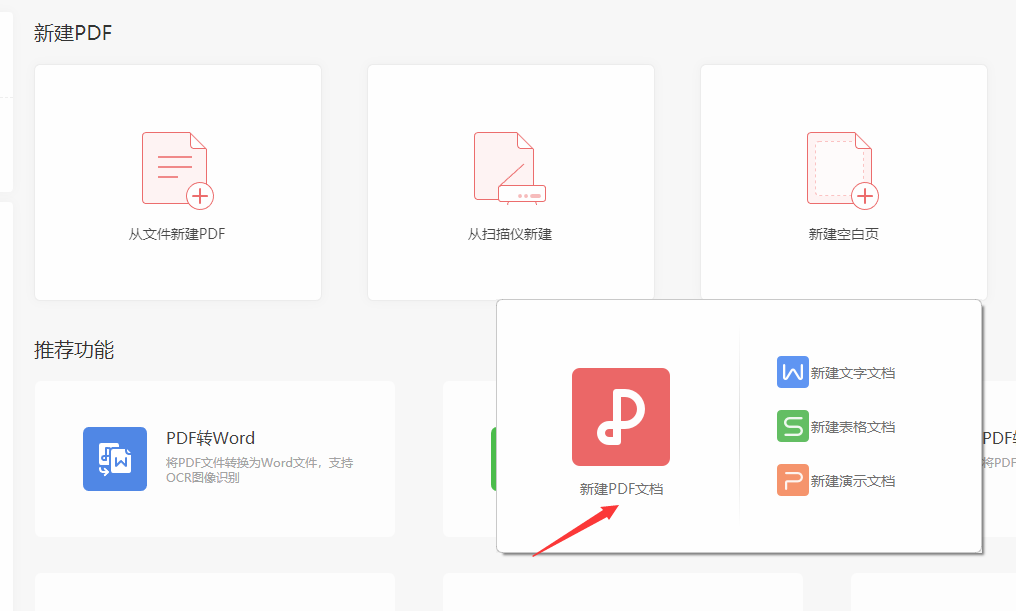1016x611 pixels.
Task: Choose the 新建表格文档 text label
Action: [852, 427]
